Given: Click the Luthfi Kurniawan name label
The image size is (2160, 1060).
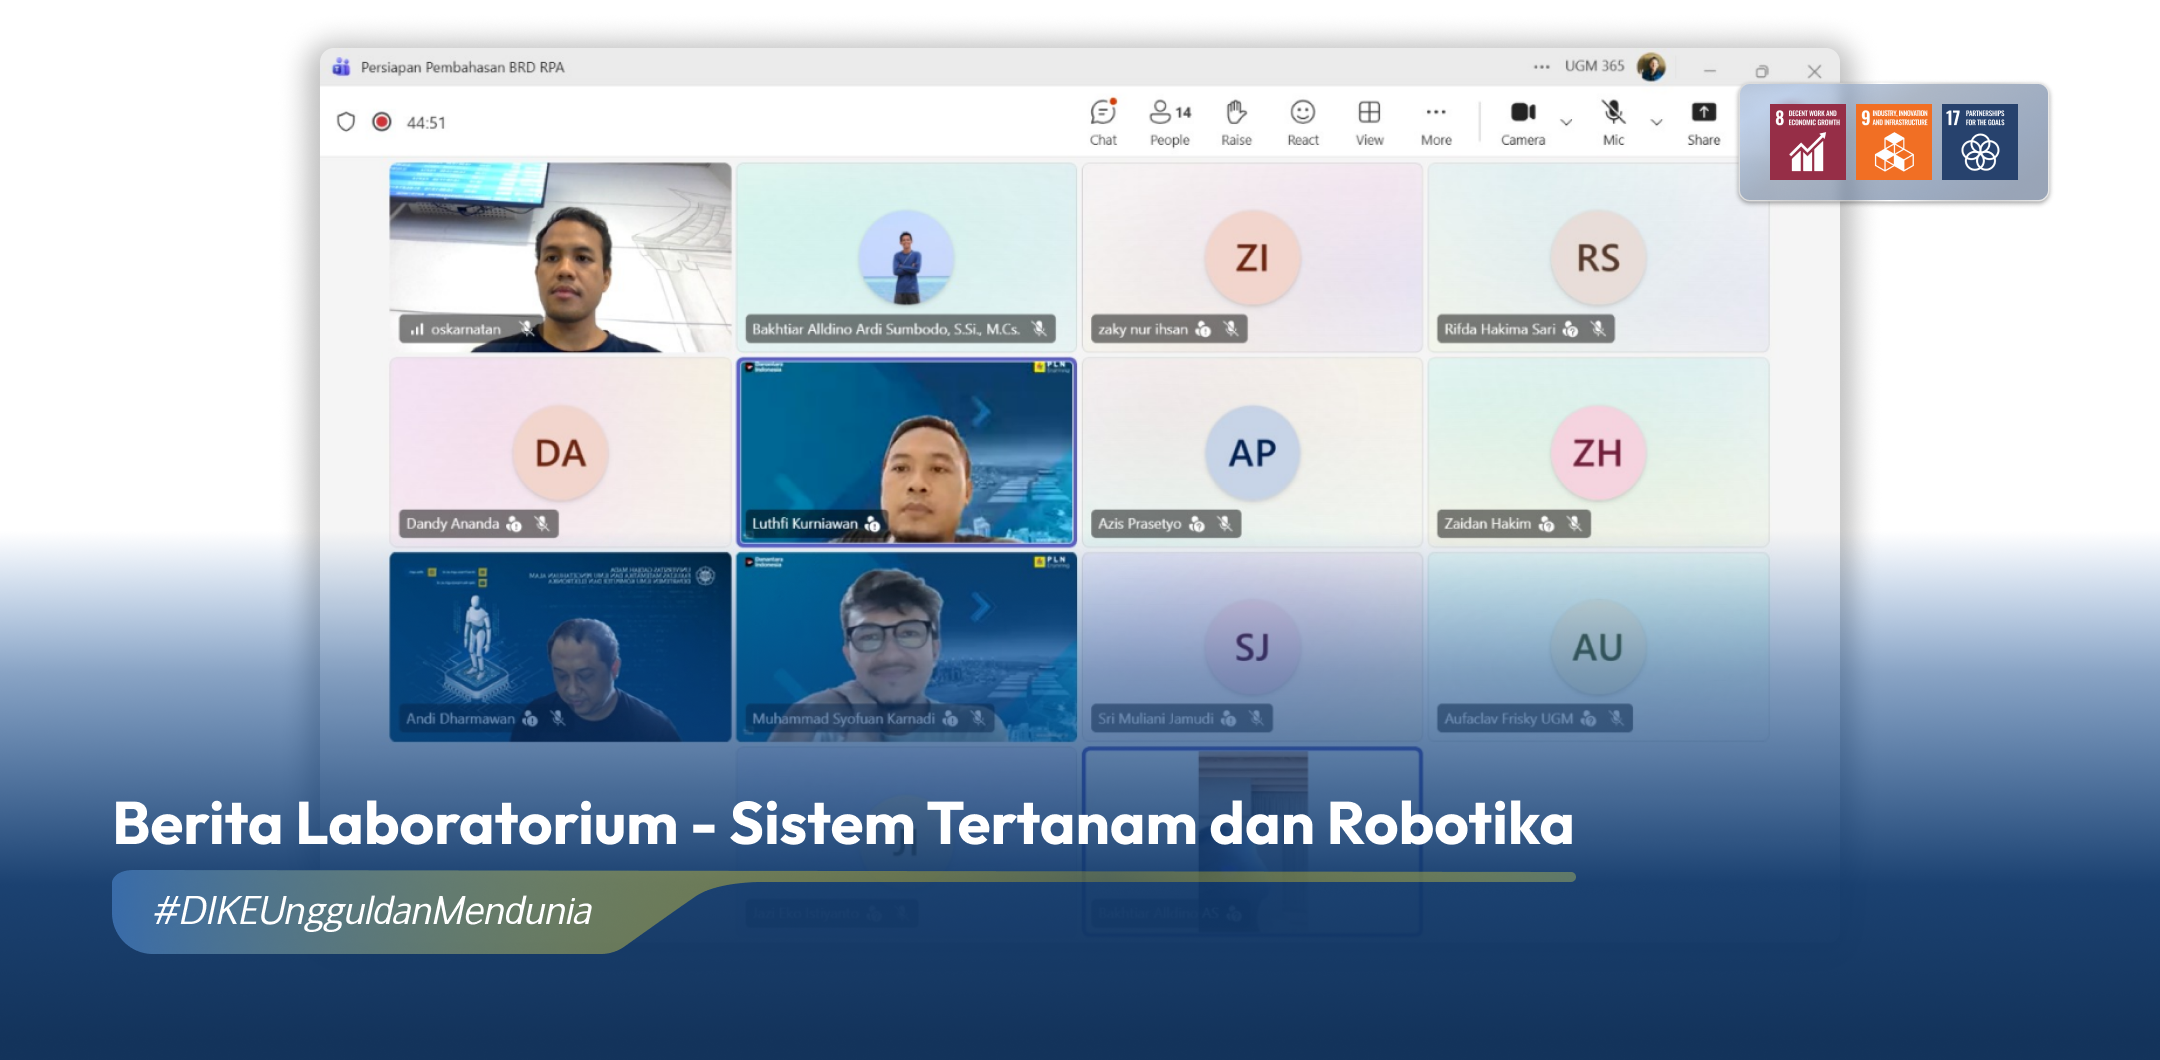Looking at the screenshot, I should (804, 523).
